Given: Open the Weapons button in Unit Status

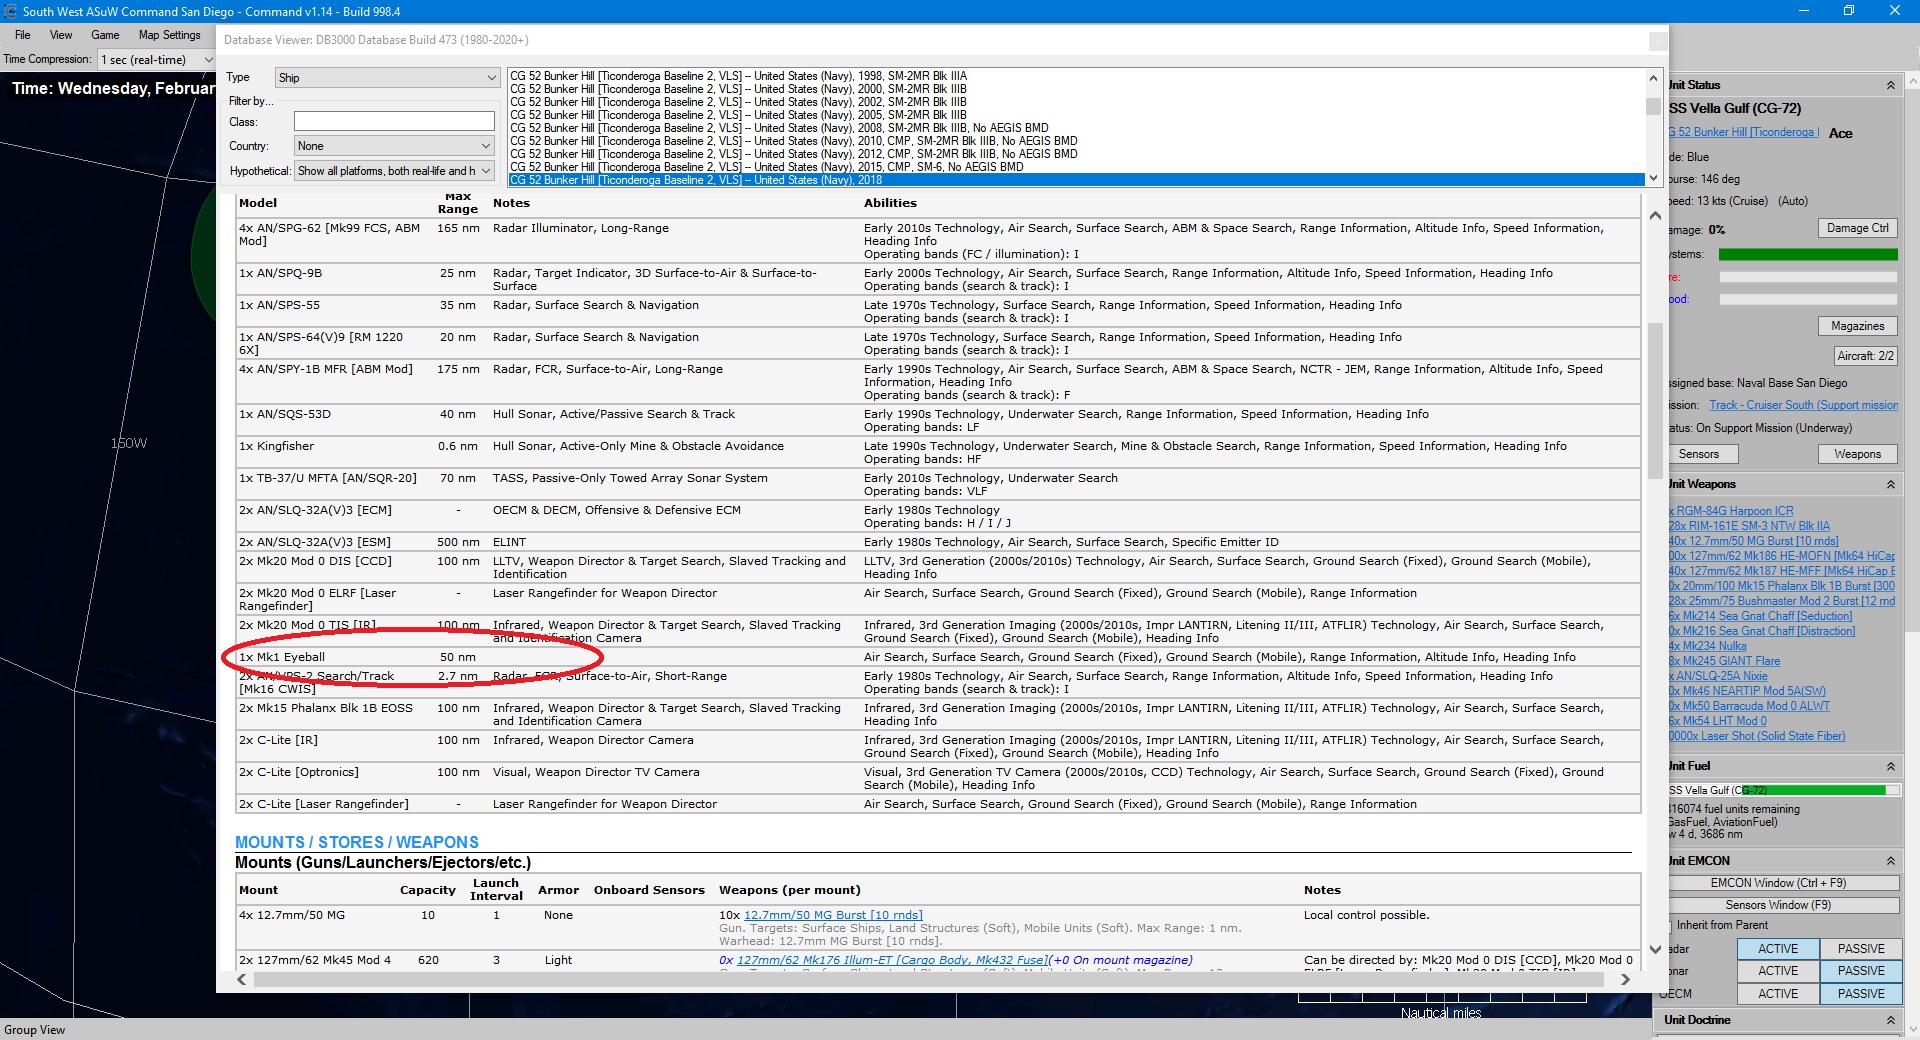Looking at the screenshot, I should [1857, 454].
